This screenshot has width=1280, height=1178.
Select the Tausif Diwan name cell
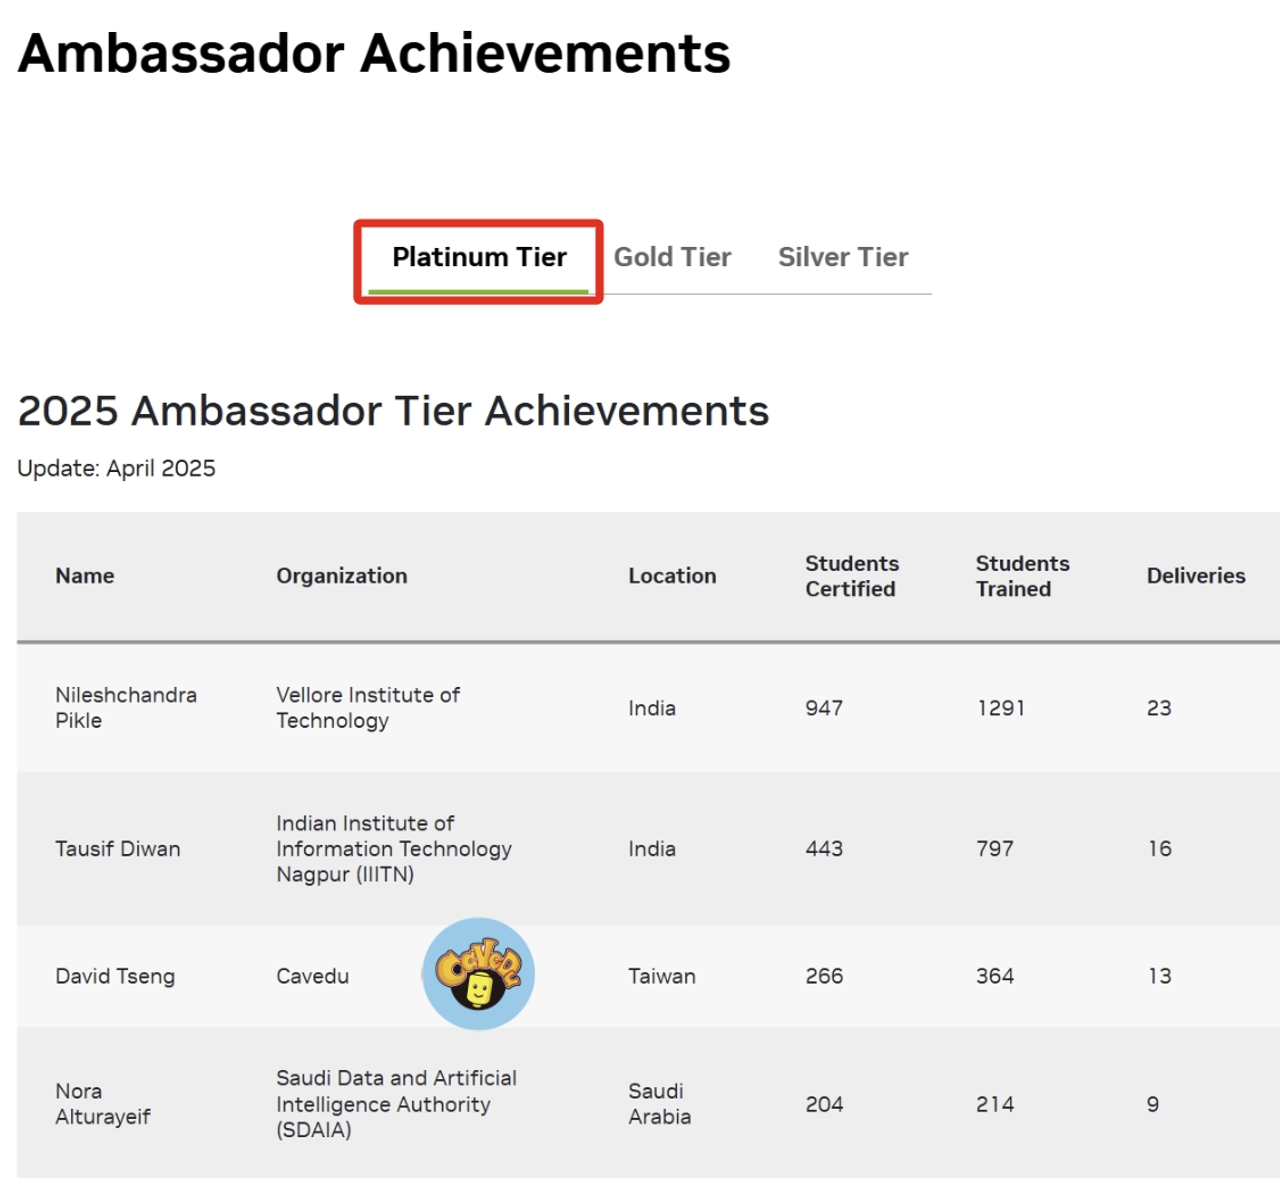(118, 849)
